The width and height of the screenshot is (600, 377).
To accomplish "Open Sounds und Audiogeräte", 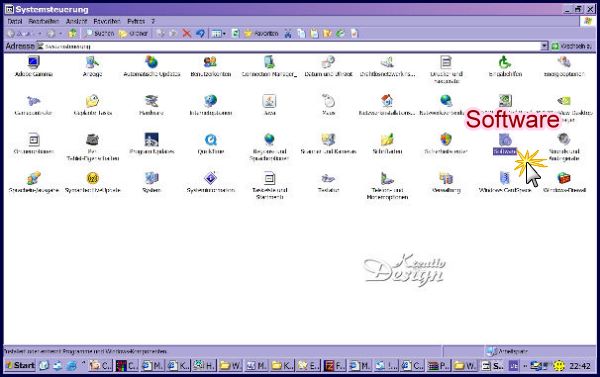I will coord(564,147).
